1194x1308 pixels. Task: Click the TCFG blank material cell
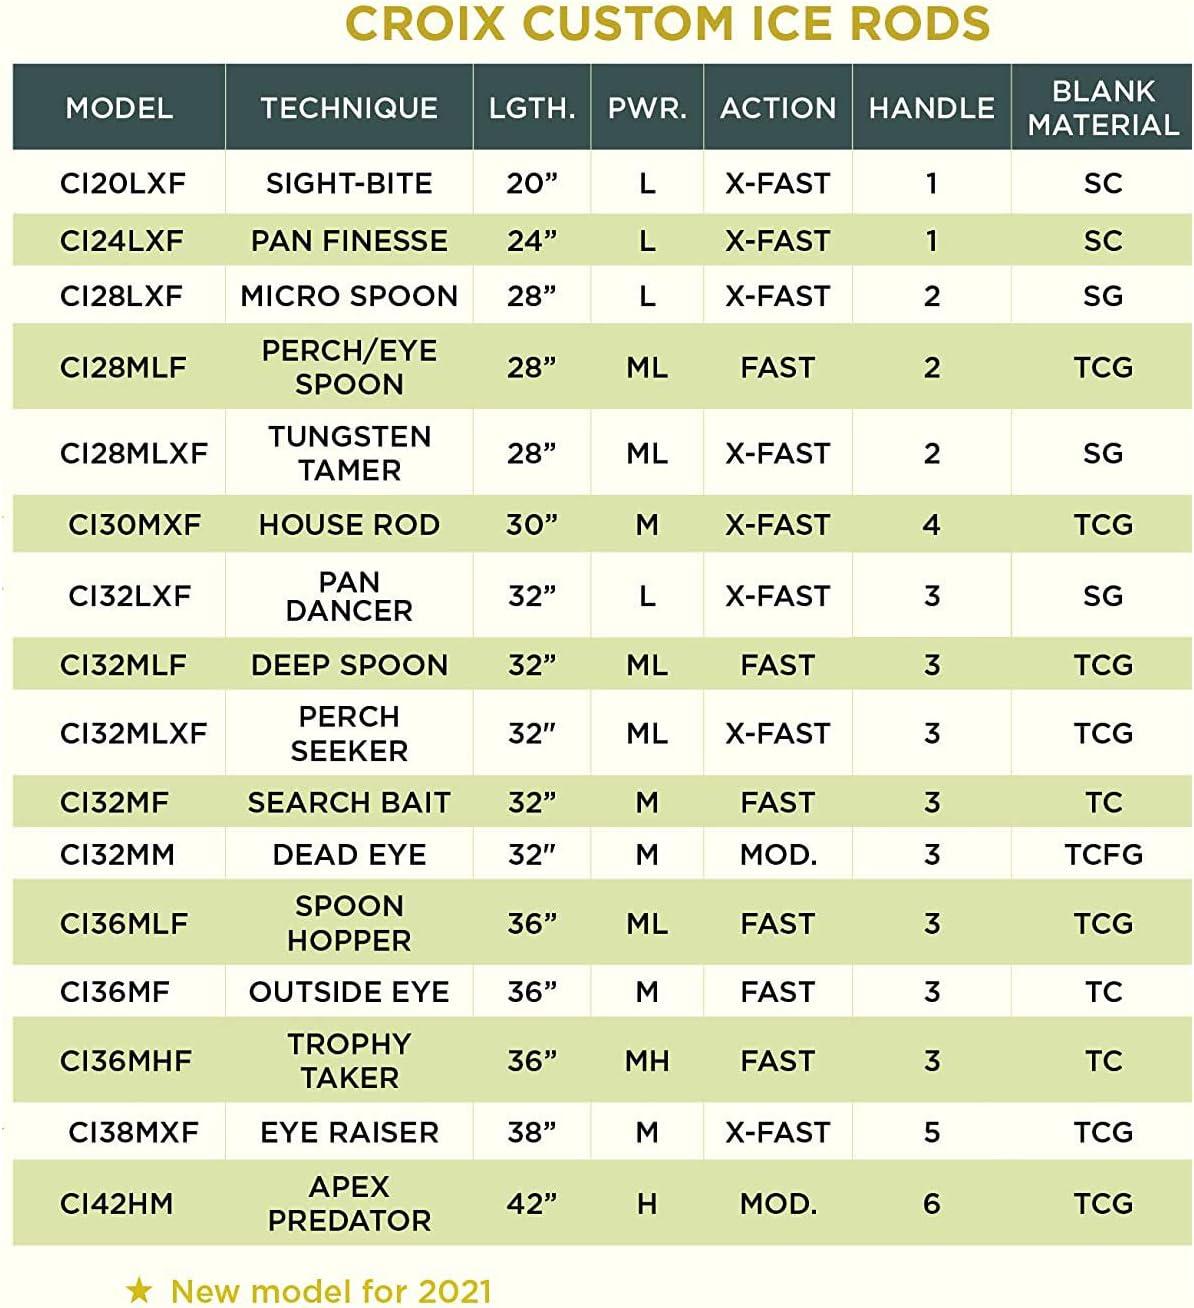tap(1103, 855)
